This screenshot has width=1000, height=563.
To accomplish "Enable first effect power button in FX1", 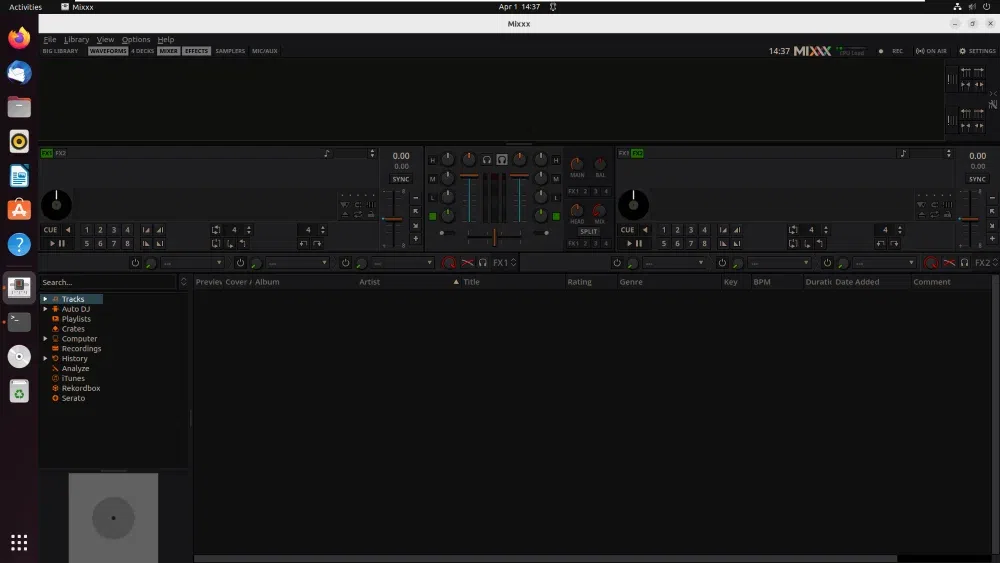I will coord(135,263).
